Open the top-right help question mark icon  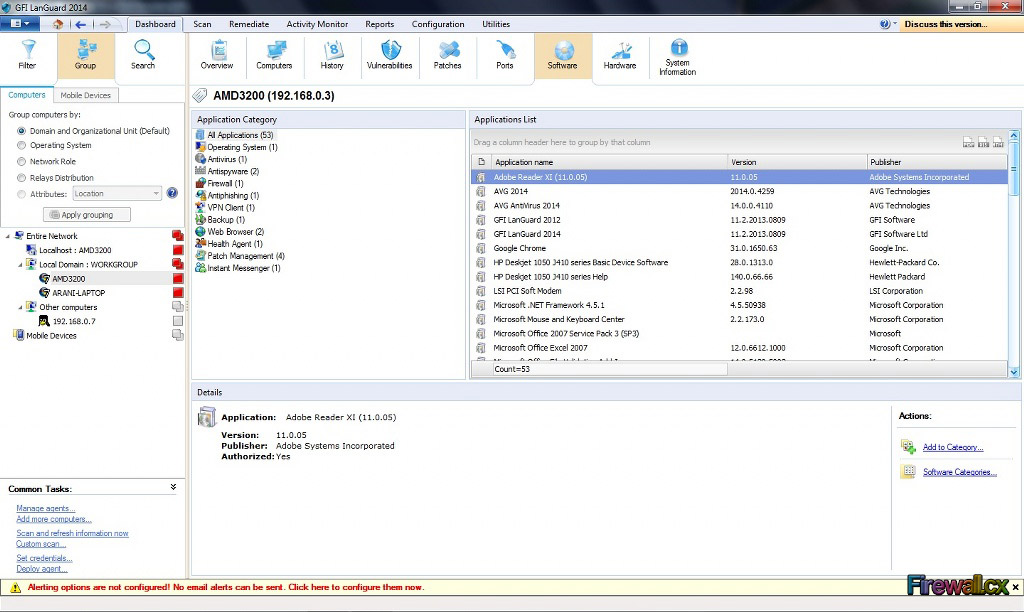pyautogui.click(x=885, y=24)
